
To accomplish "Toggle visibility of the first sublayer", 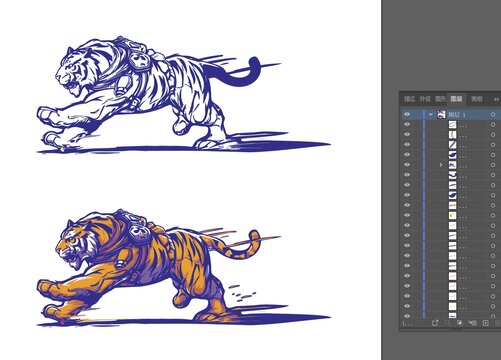I will tap(407, 124).
